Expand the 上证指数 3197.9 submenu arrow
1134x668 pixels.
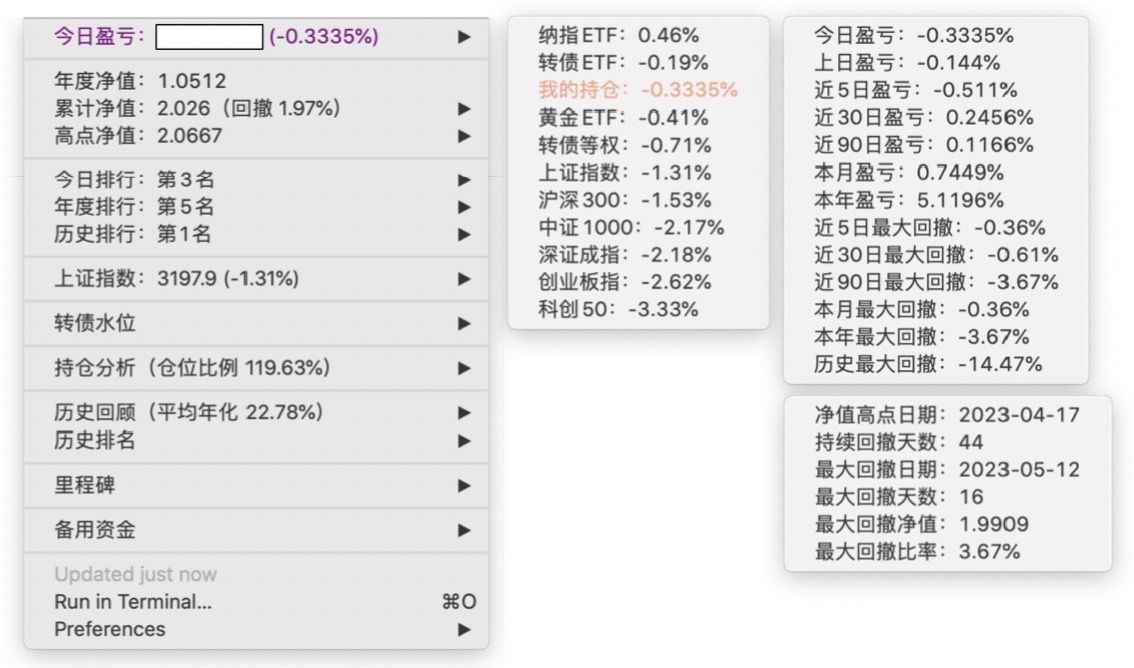pos(463,279)
